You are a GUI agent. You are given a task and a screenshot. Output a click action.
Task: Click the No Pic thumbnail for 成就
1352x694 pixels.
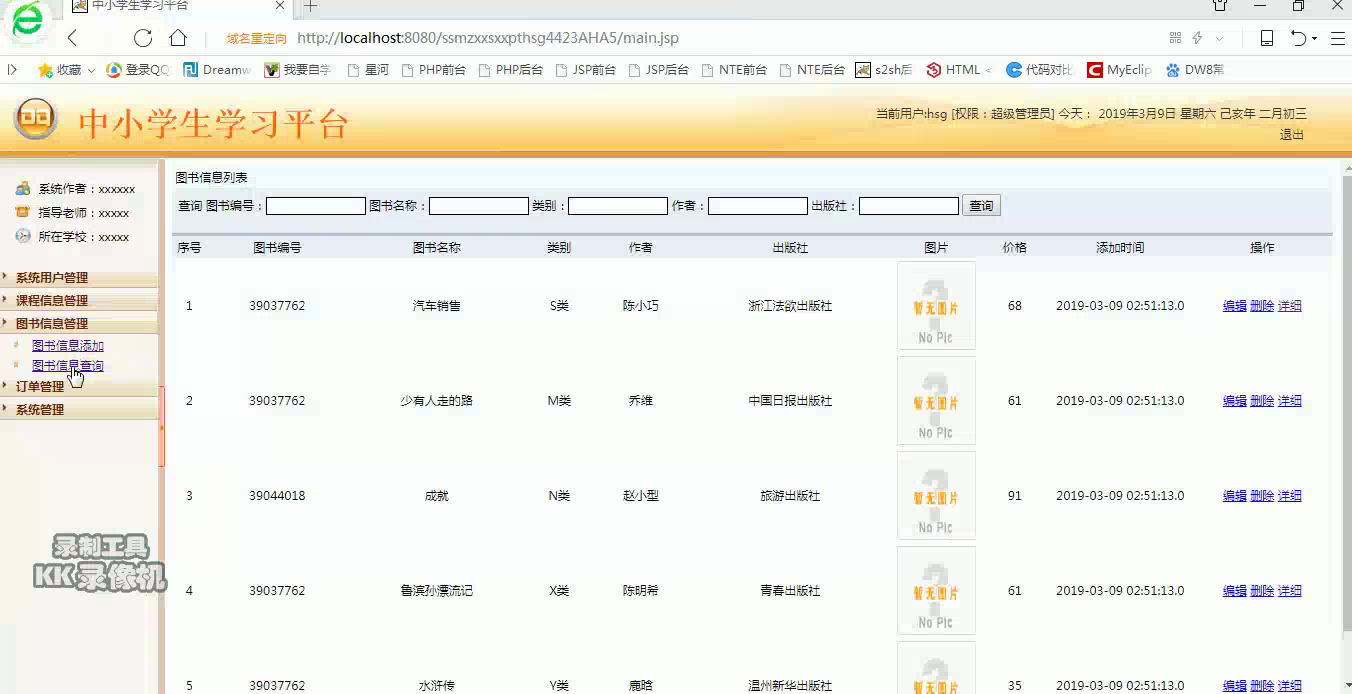tap(936, 496)
